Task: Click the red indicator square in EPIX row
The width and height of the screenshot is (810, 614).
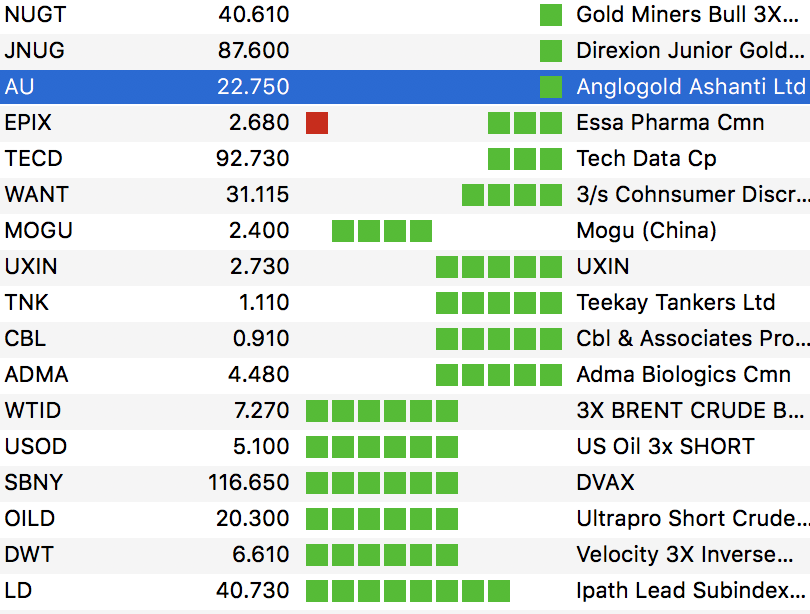Action: click(317, 123)
